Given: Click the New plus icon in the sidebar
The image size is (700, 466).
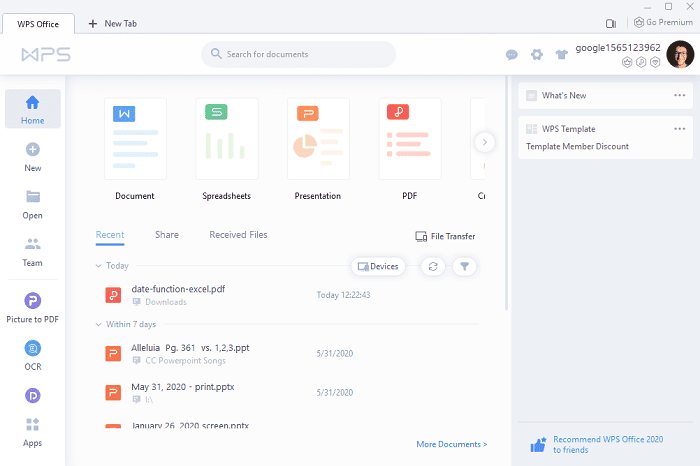Looking at the screenshot, I should tap(33, 150).
